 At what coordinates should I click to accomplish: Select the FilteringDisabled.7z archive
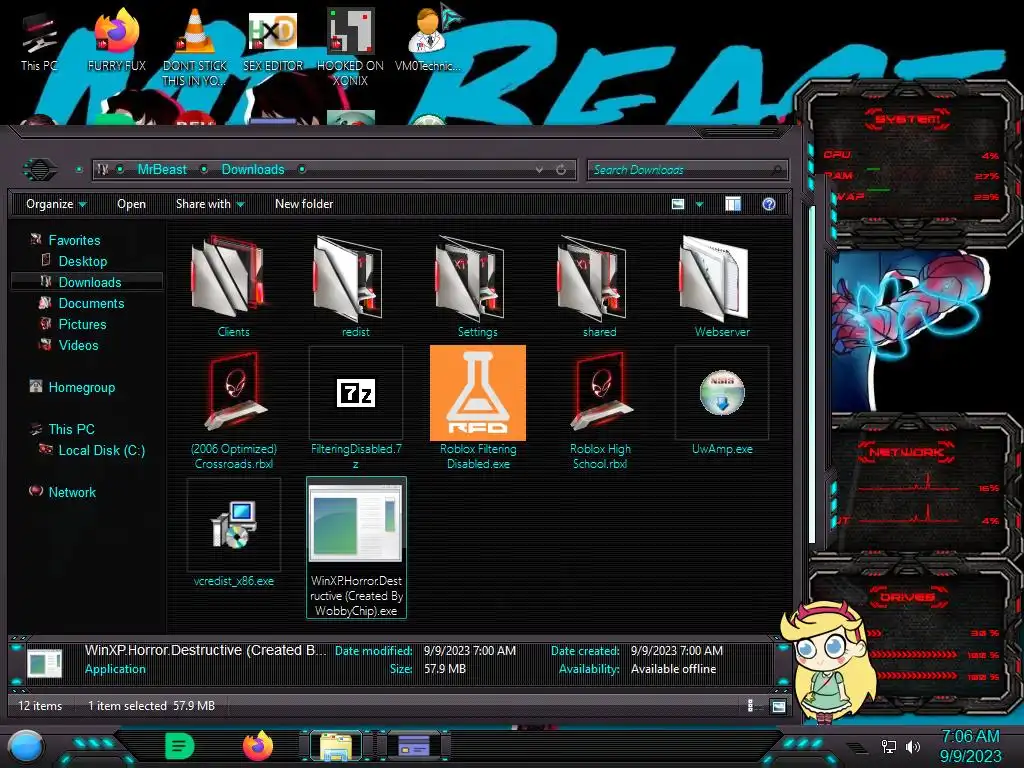coord(355,408)
